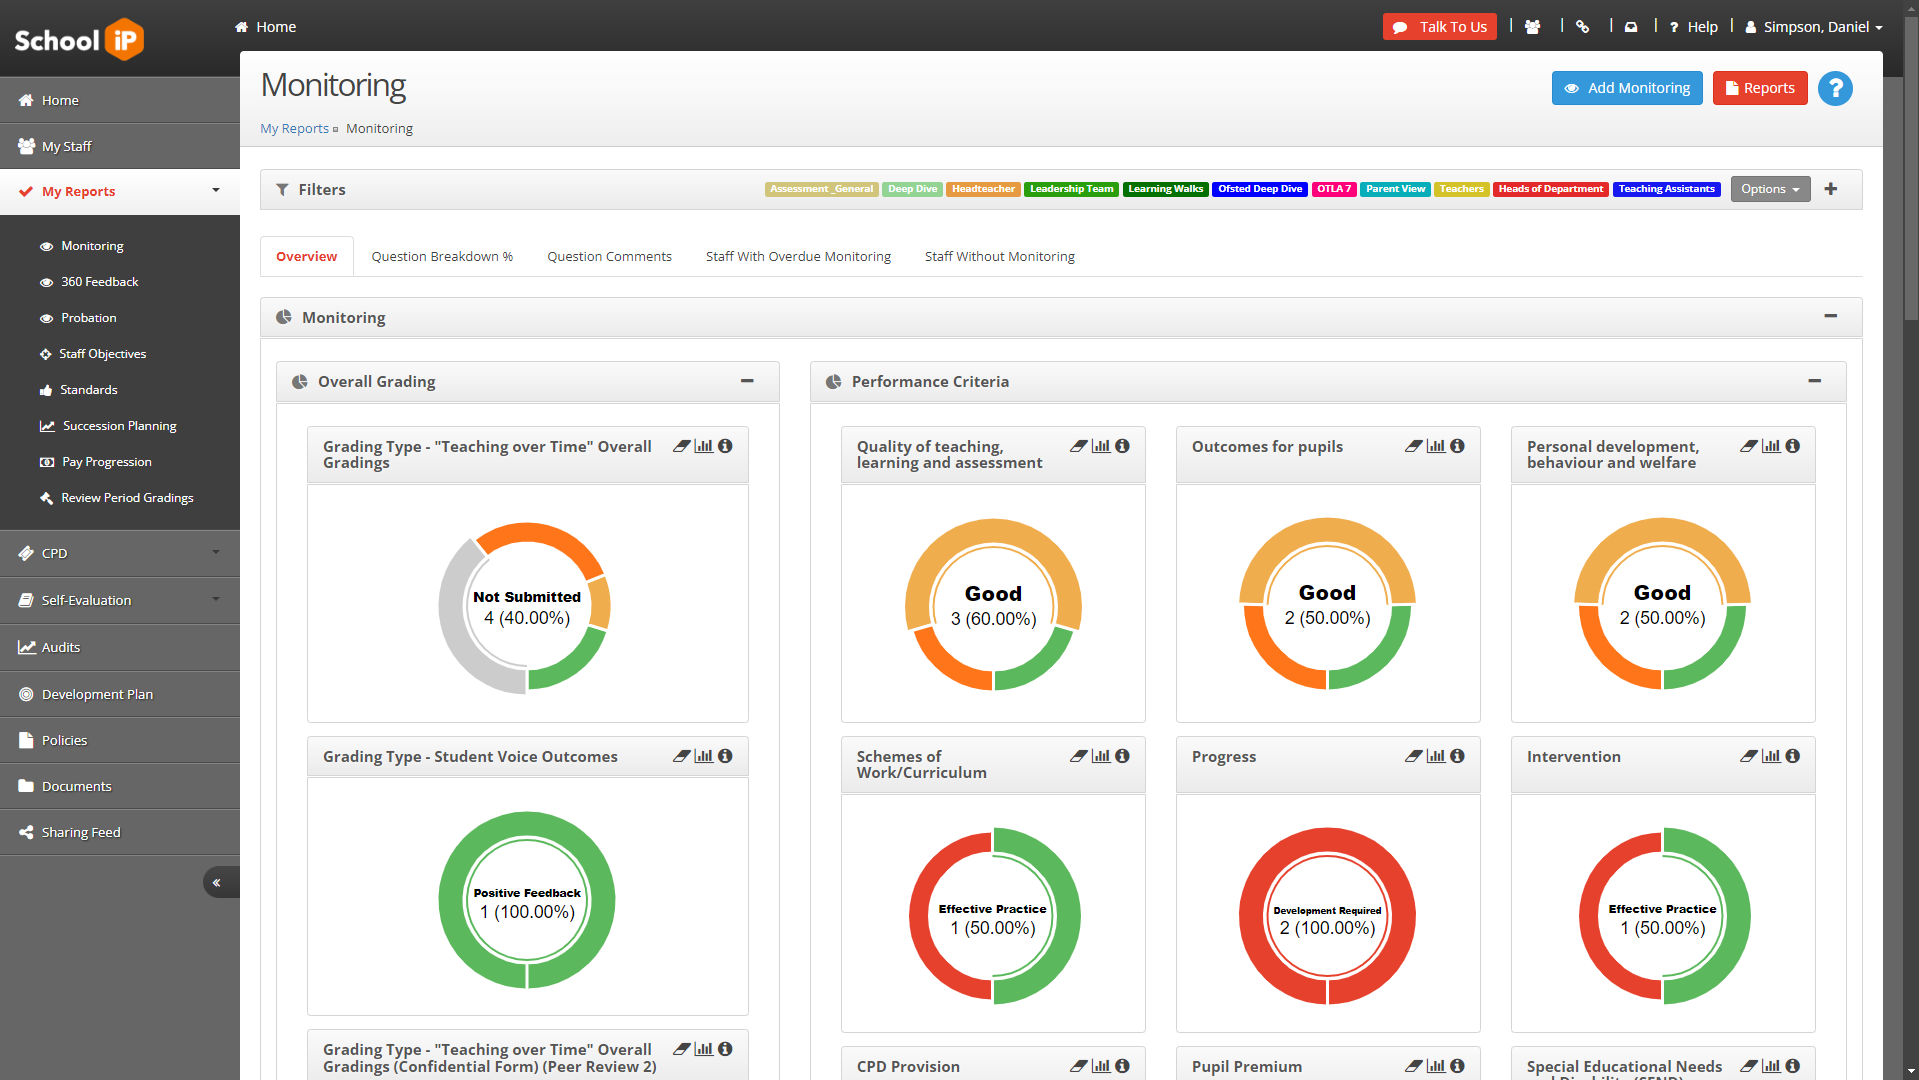Bar chart icon on Outcomes for pupils card
Viewport: 1919px width, 1080px height.
click(1436, 446)
